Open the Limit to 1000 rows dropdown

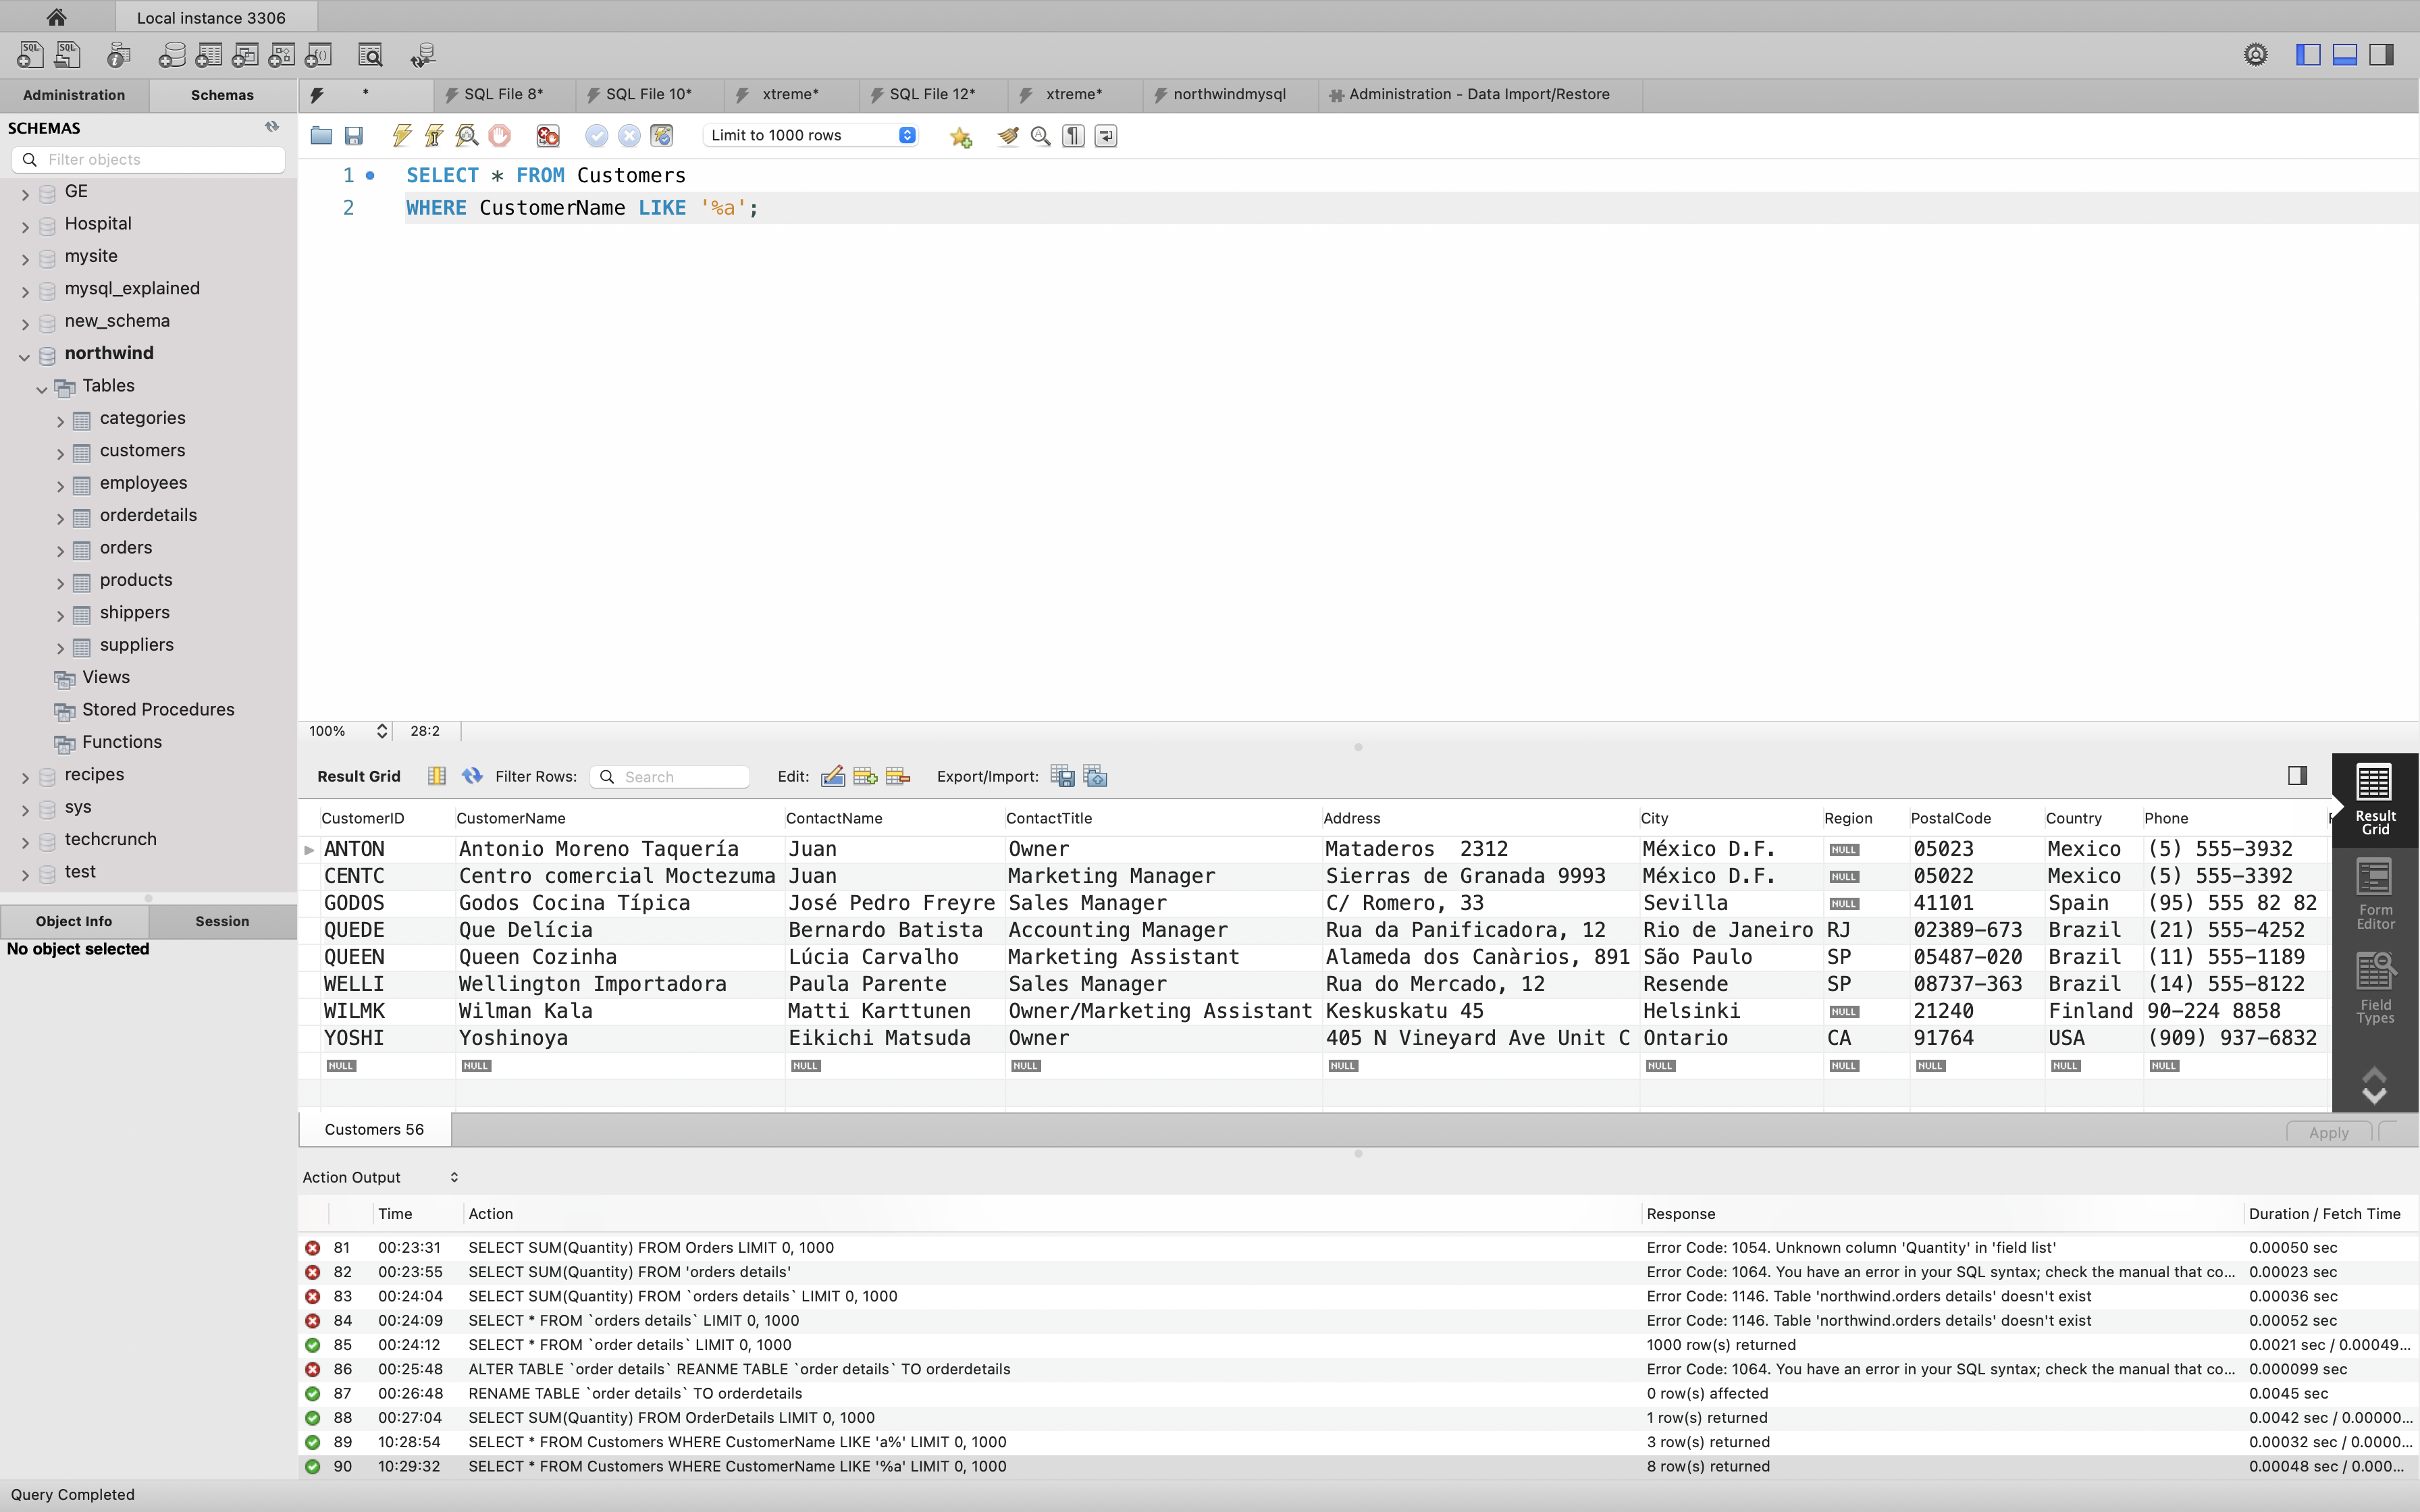click(811, 135)
